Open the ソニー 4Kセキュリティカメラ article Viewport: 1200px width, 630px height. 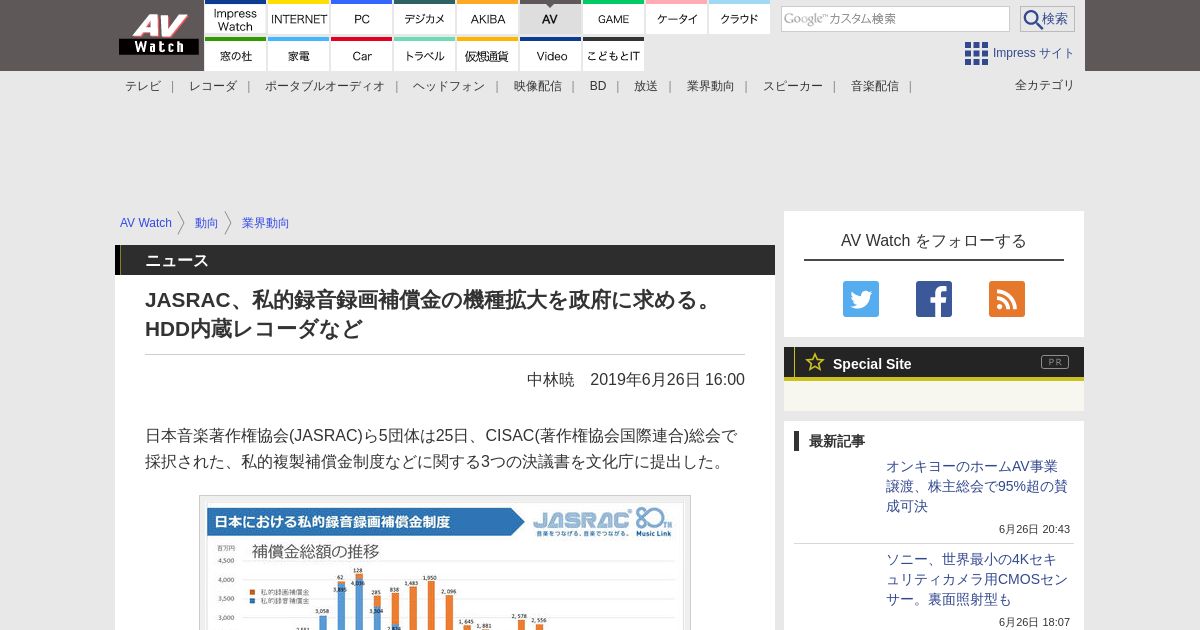pyautogui.click(x=977, y=579)
